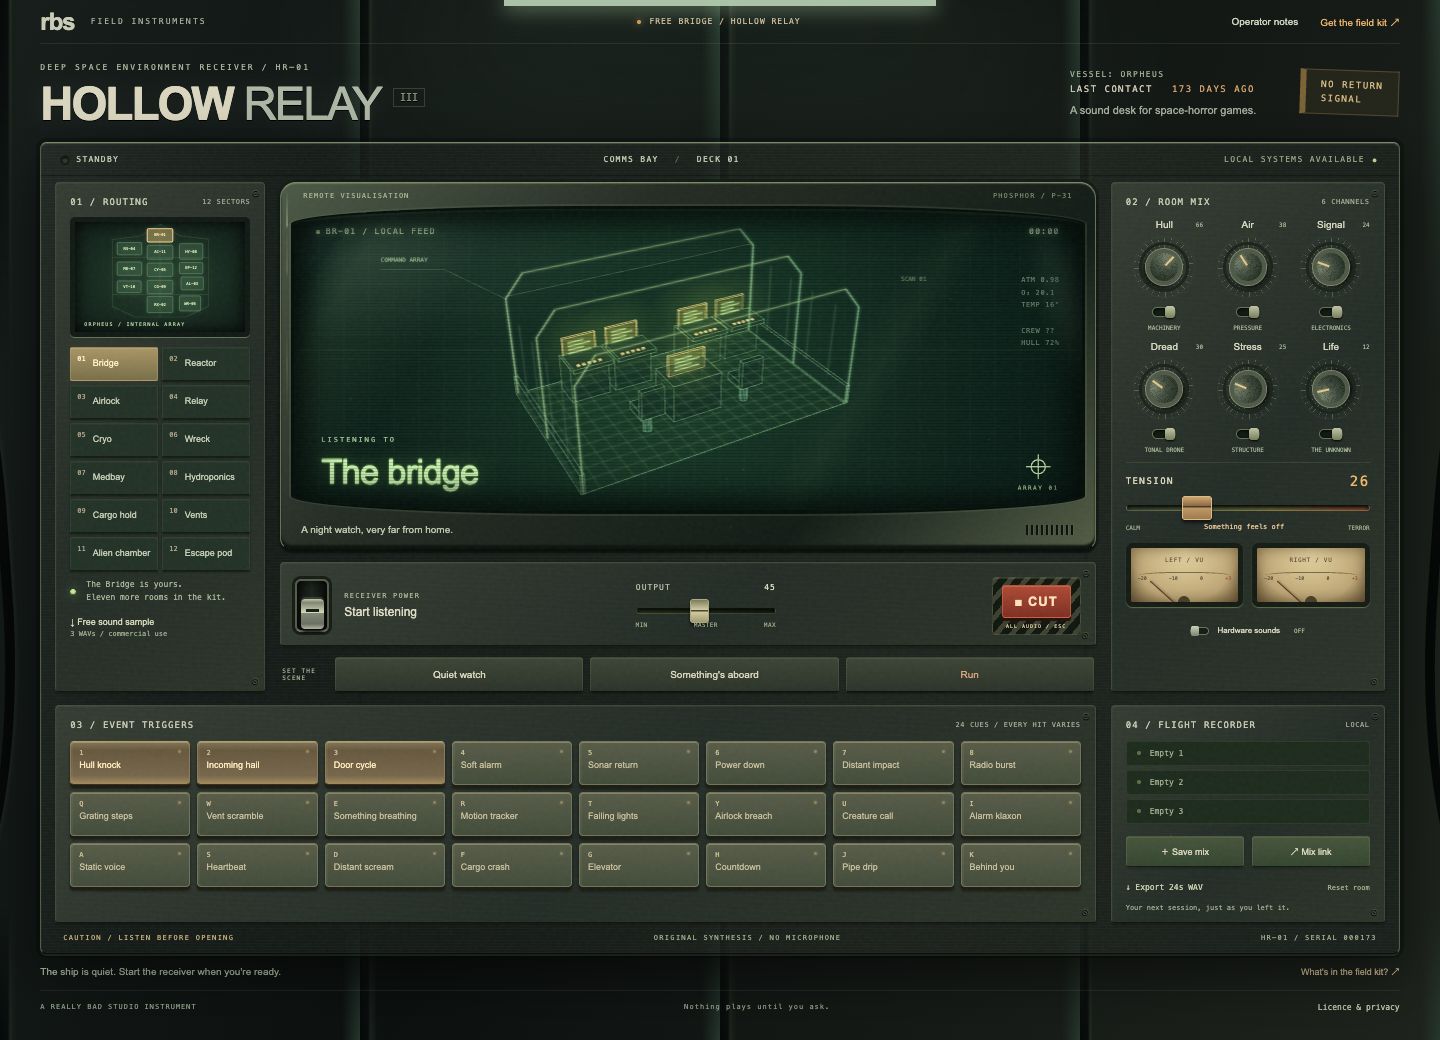
Task: Adjust the Stress knob
Action: point(1247,389)
